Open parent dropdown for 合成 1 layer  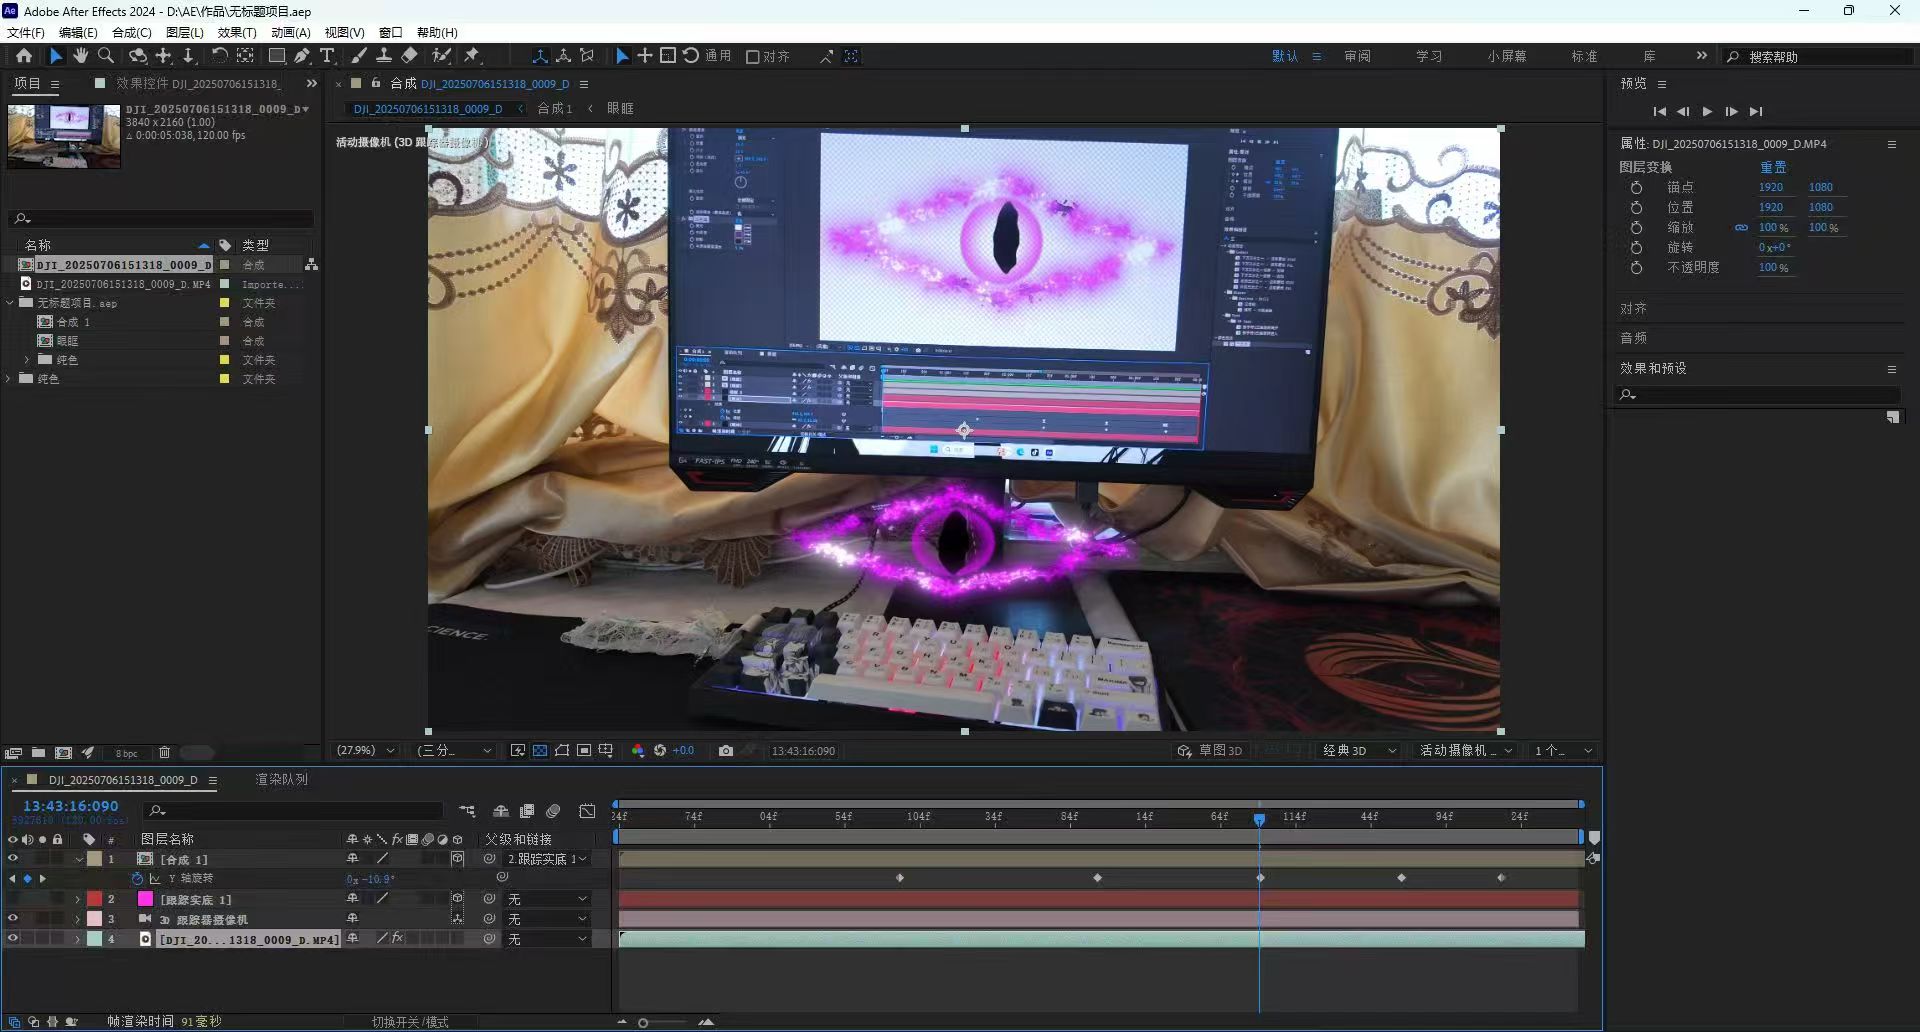[547, 859]
